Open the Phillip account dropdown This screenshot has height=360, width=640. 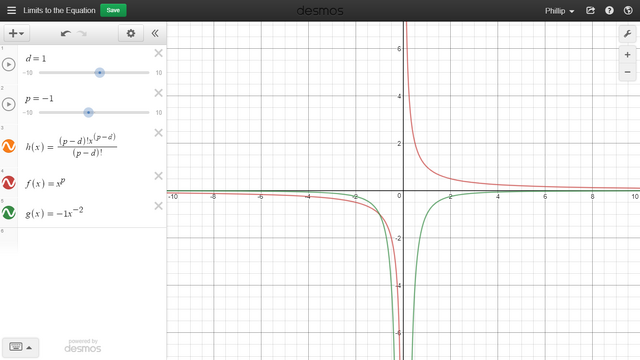coord(559,11)
